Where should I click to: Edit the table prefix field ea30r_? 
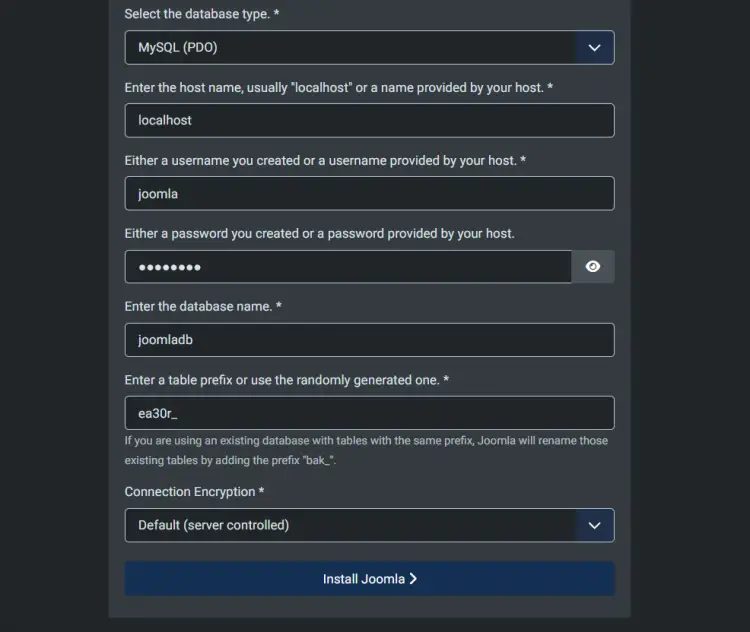click(369, 413)
